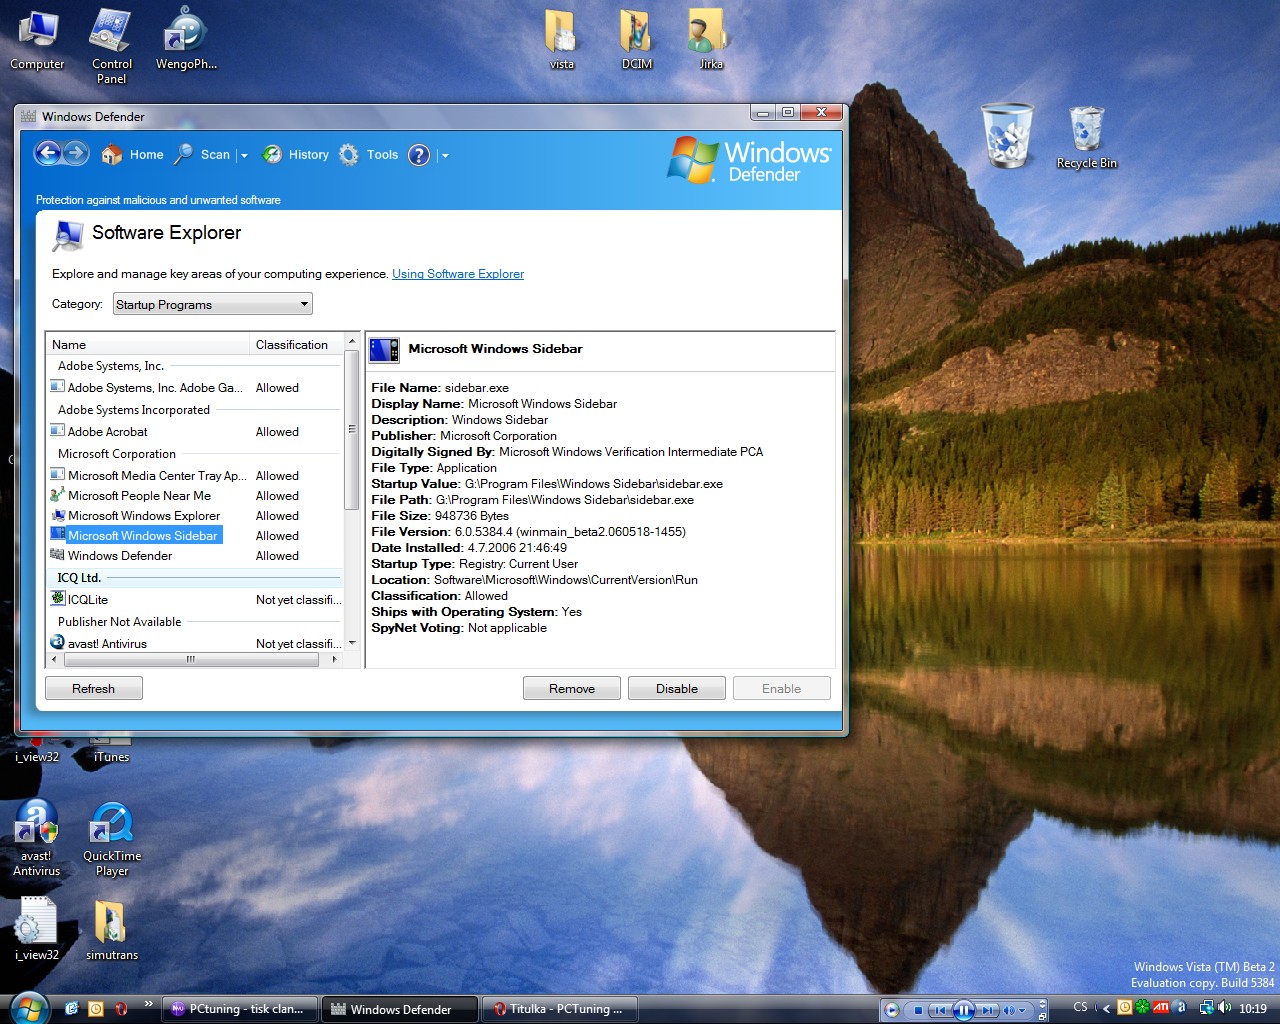The height and width of the screenshot is (1024, 1280).
Task: Select Microsoft Media Center Tray Ap... entry
Action: (195, 476)
